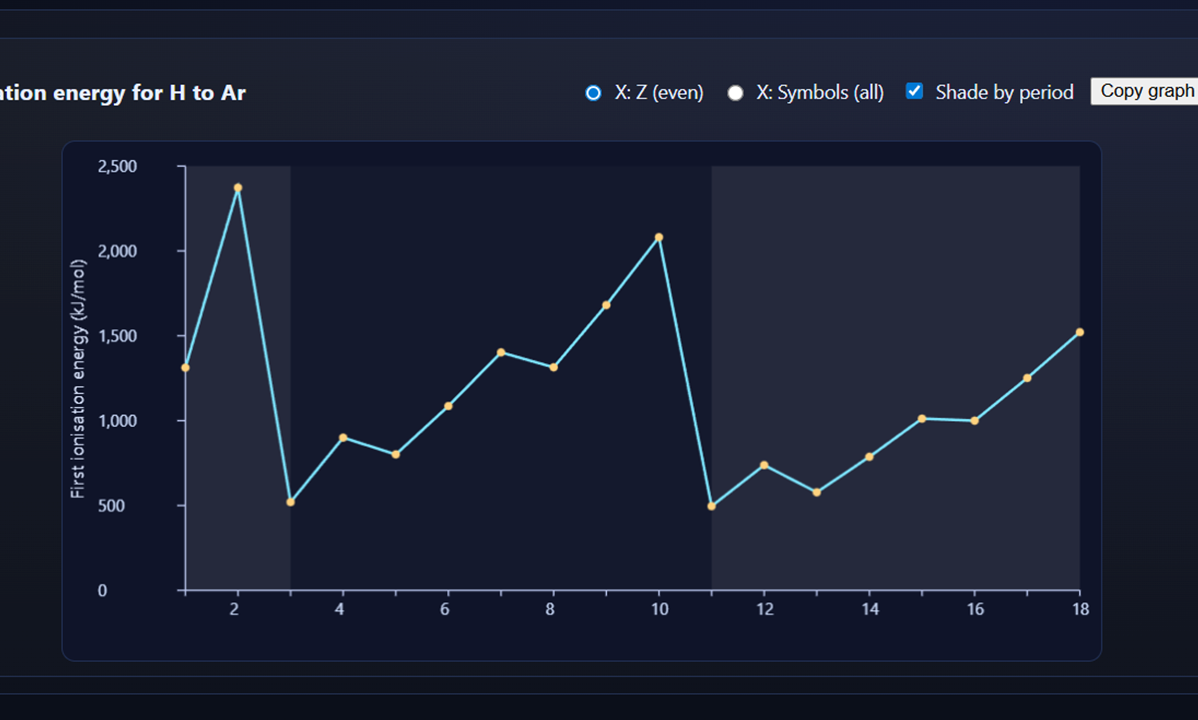This screenshot has width=1198, height=720.
Task: Click the 18 label on the x-axis
Action: pos(1080,608)
